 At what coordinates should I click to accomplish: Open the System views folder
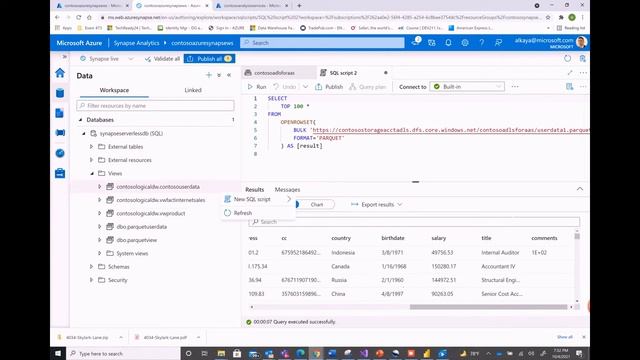tap(132, 253)
